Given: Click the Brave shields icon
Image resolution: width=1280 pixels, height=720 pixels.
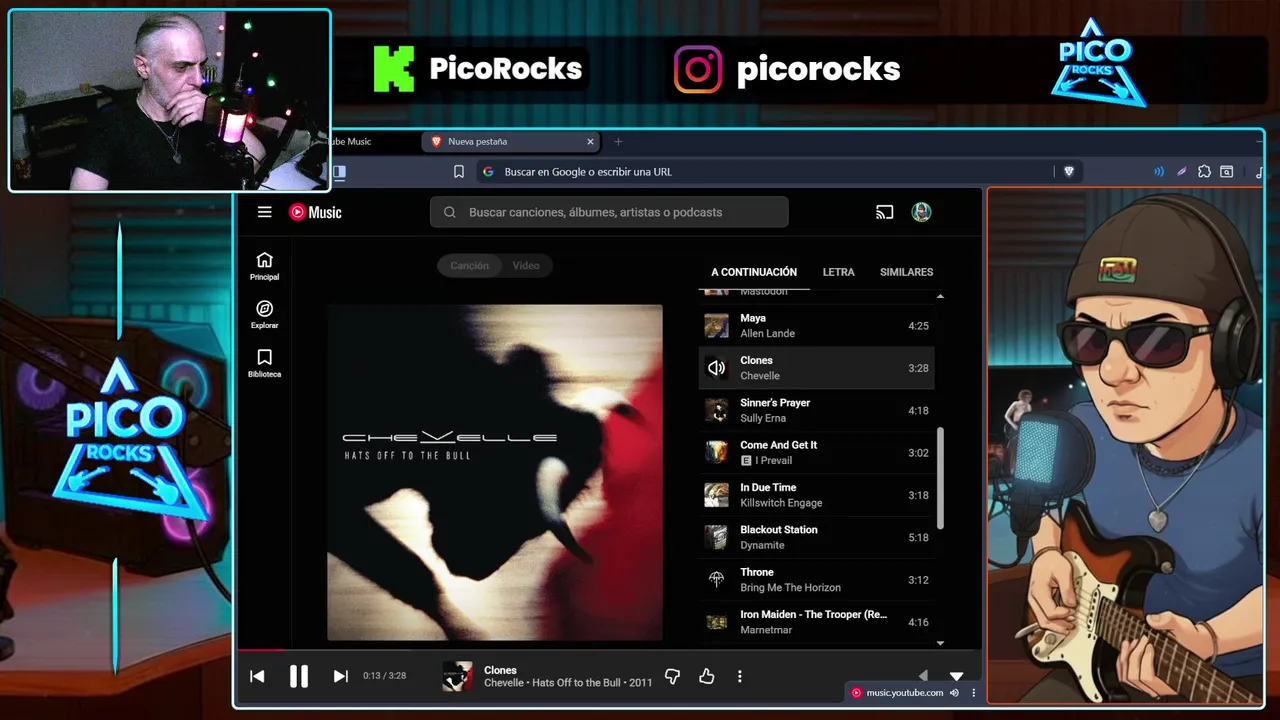Looking at the screenshot, I should (1068, 171).
